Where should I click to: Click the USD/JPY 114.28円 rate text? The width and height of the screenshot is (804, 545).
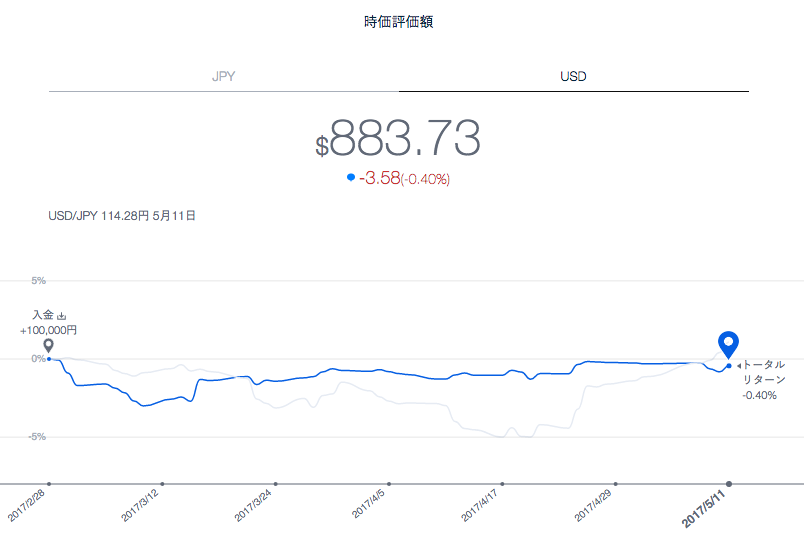coord(122,216)
